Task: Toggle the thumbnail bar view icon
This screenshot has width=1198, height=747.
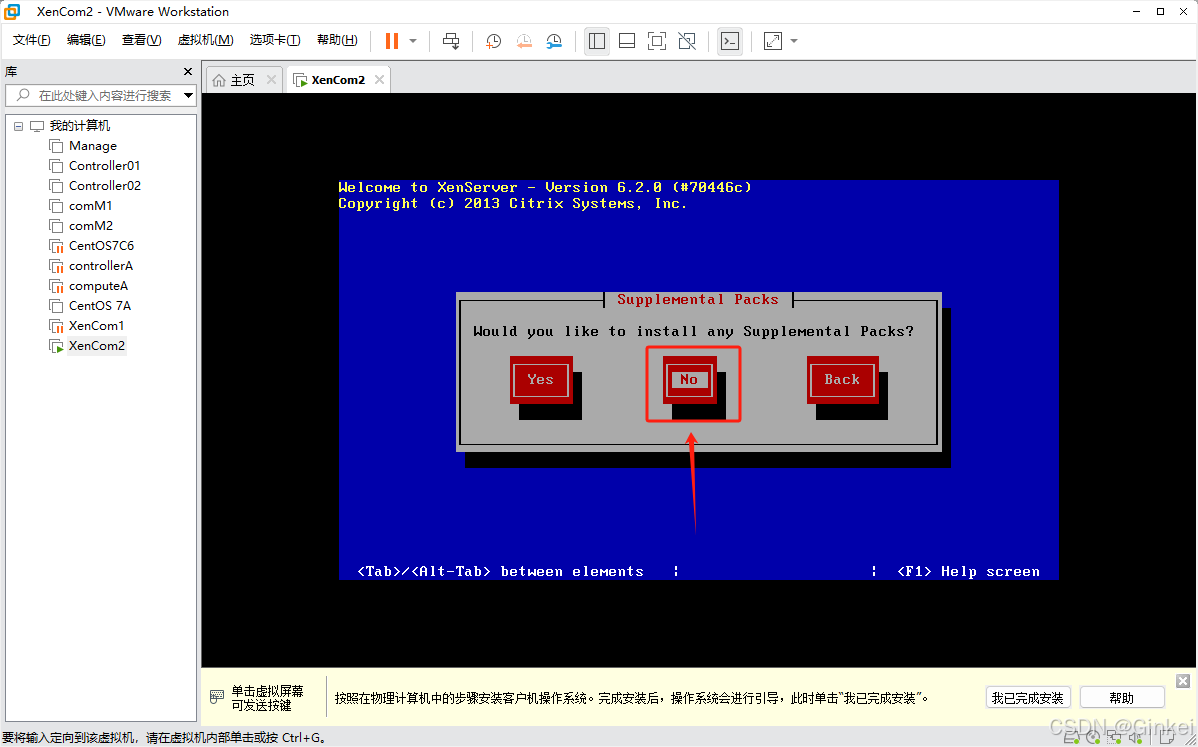Action: 627,41
